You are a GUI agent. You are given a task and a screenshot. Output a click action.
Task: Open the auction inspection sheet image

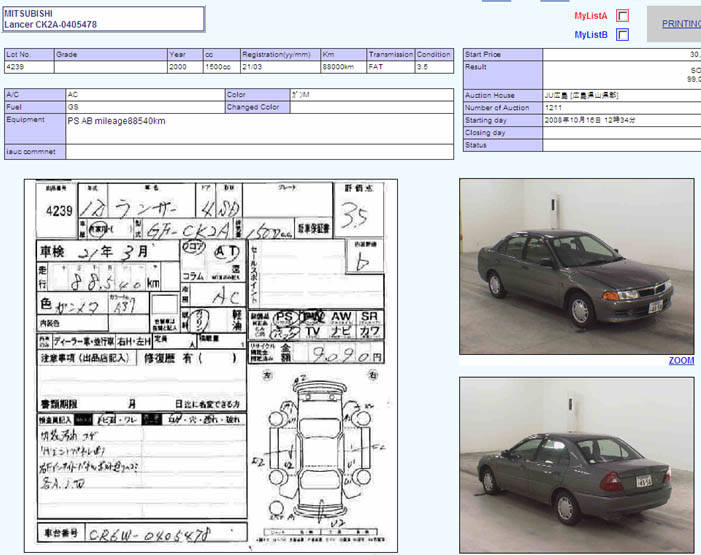pos(211,366)
